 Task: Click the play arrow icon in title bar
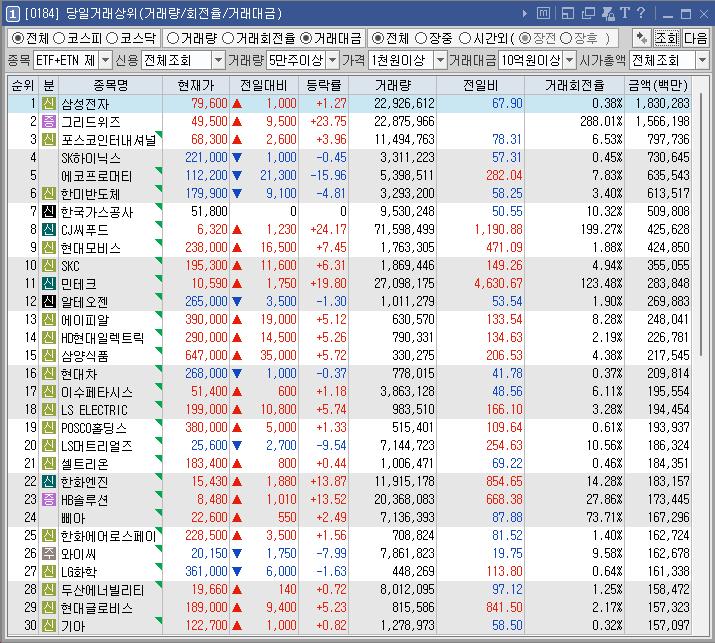click(524, 14)
